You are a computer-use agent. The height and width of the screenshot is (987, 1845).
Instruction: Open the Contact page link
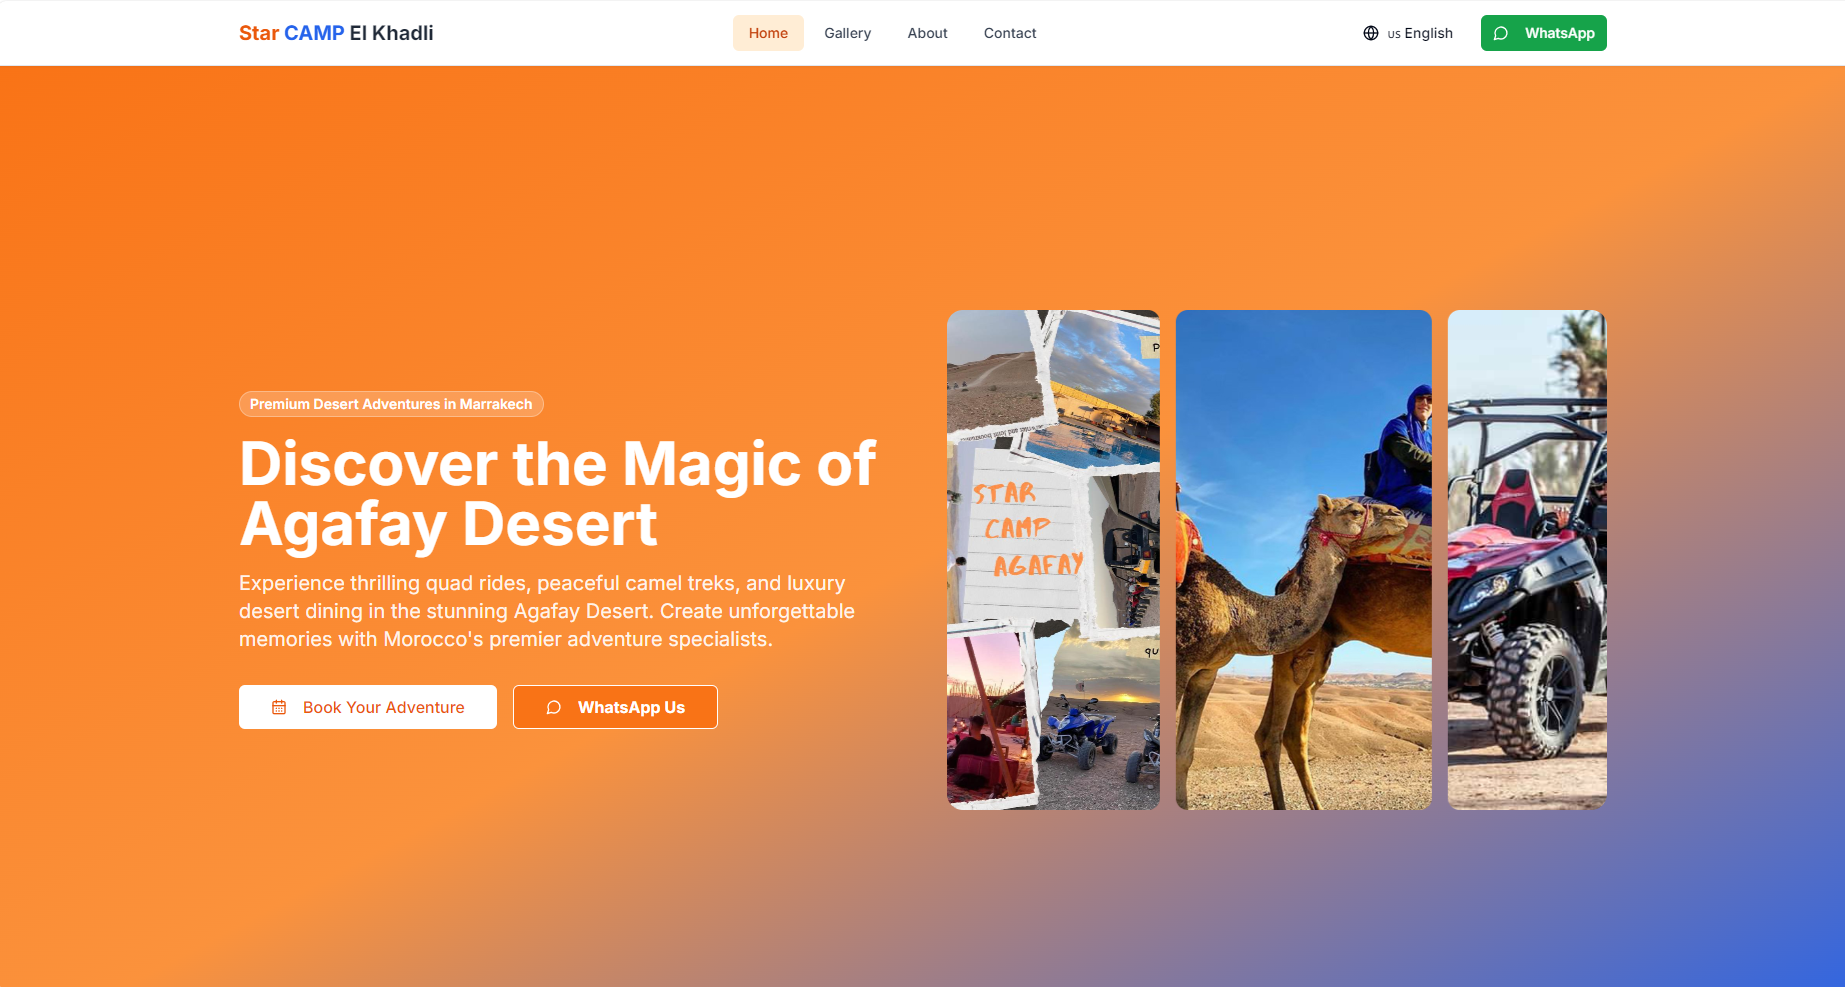1010,33
